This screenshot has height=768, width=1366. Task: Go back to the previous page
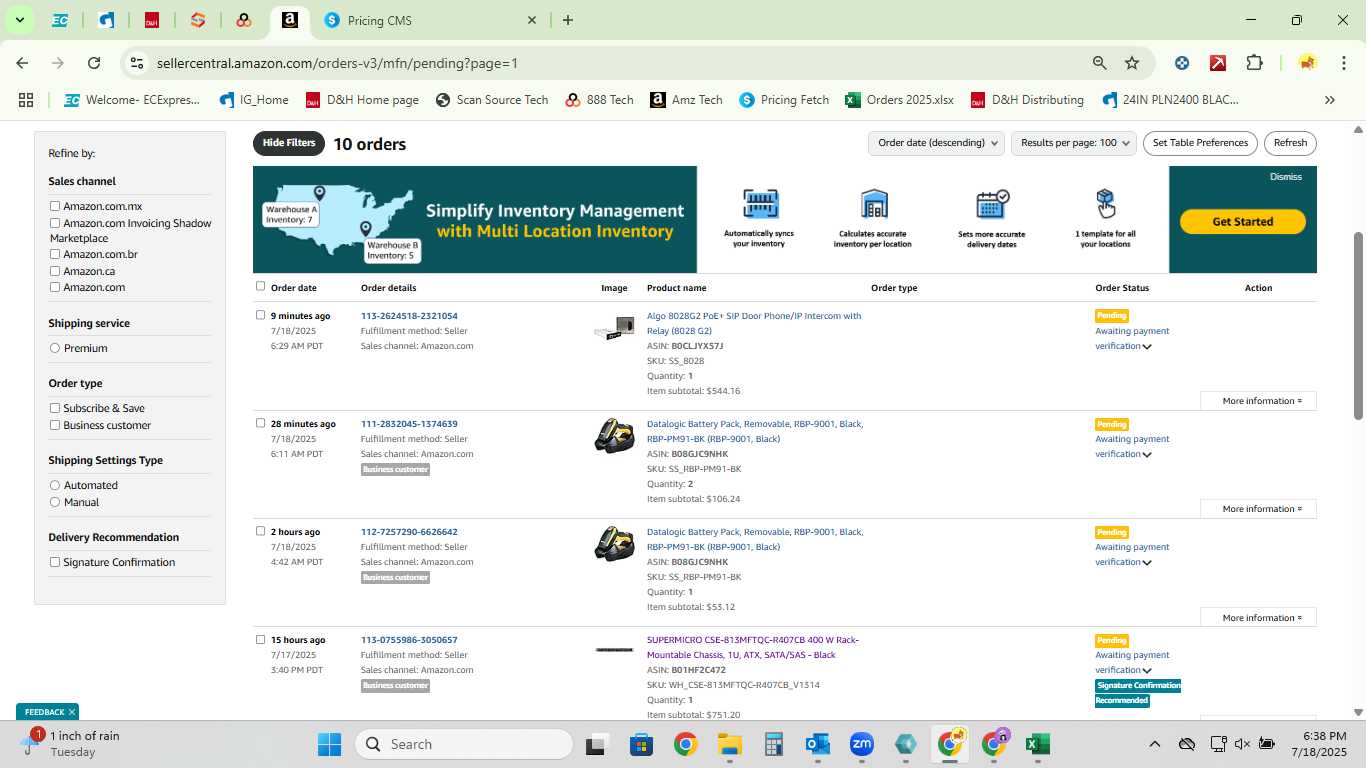coord(22,63)
